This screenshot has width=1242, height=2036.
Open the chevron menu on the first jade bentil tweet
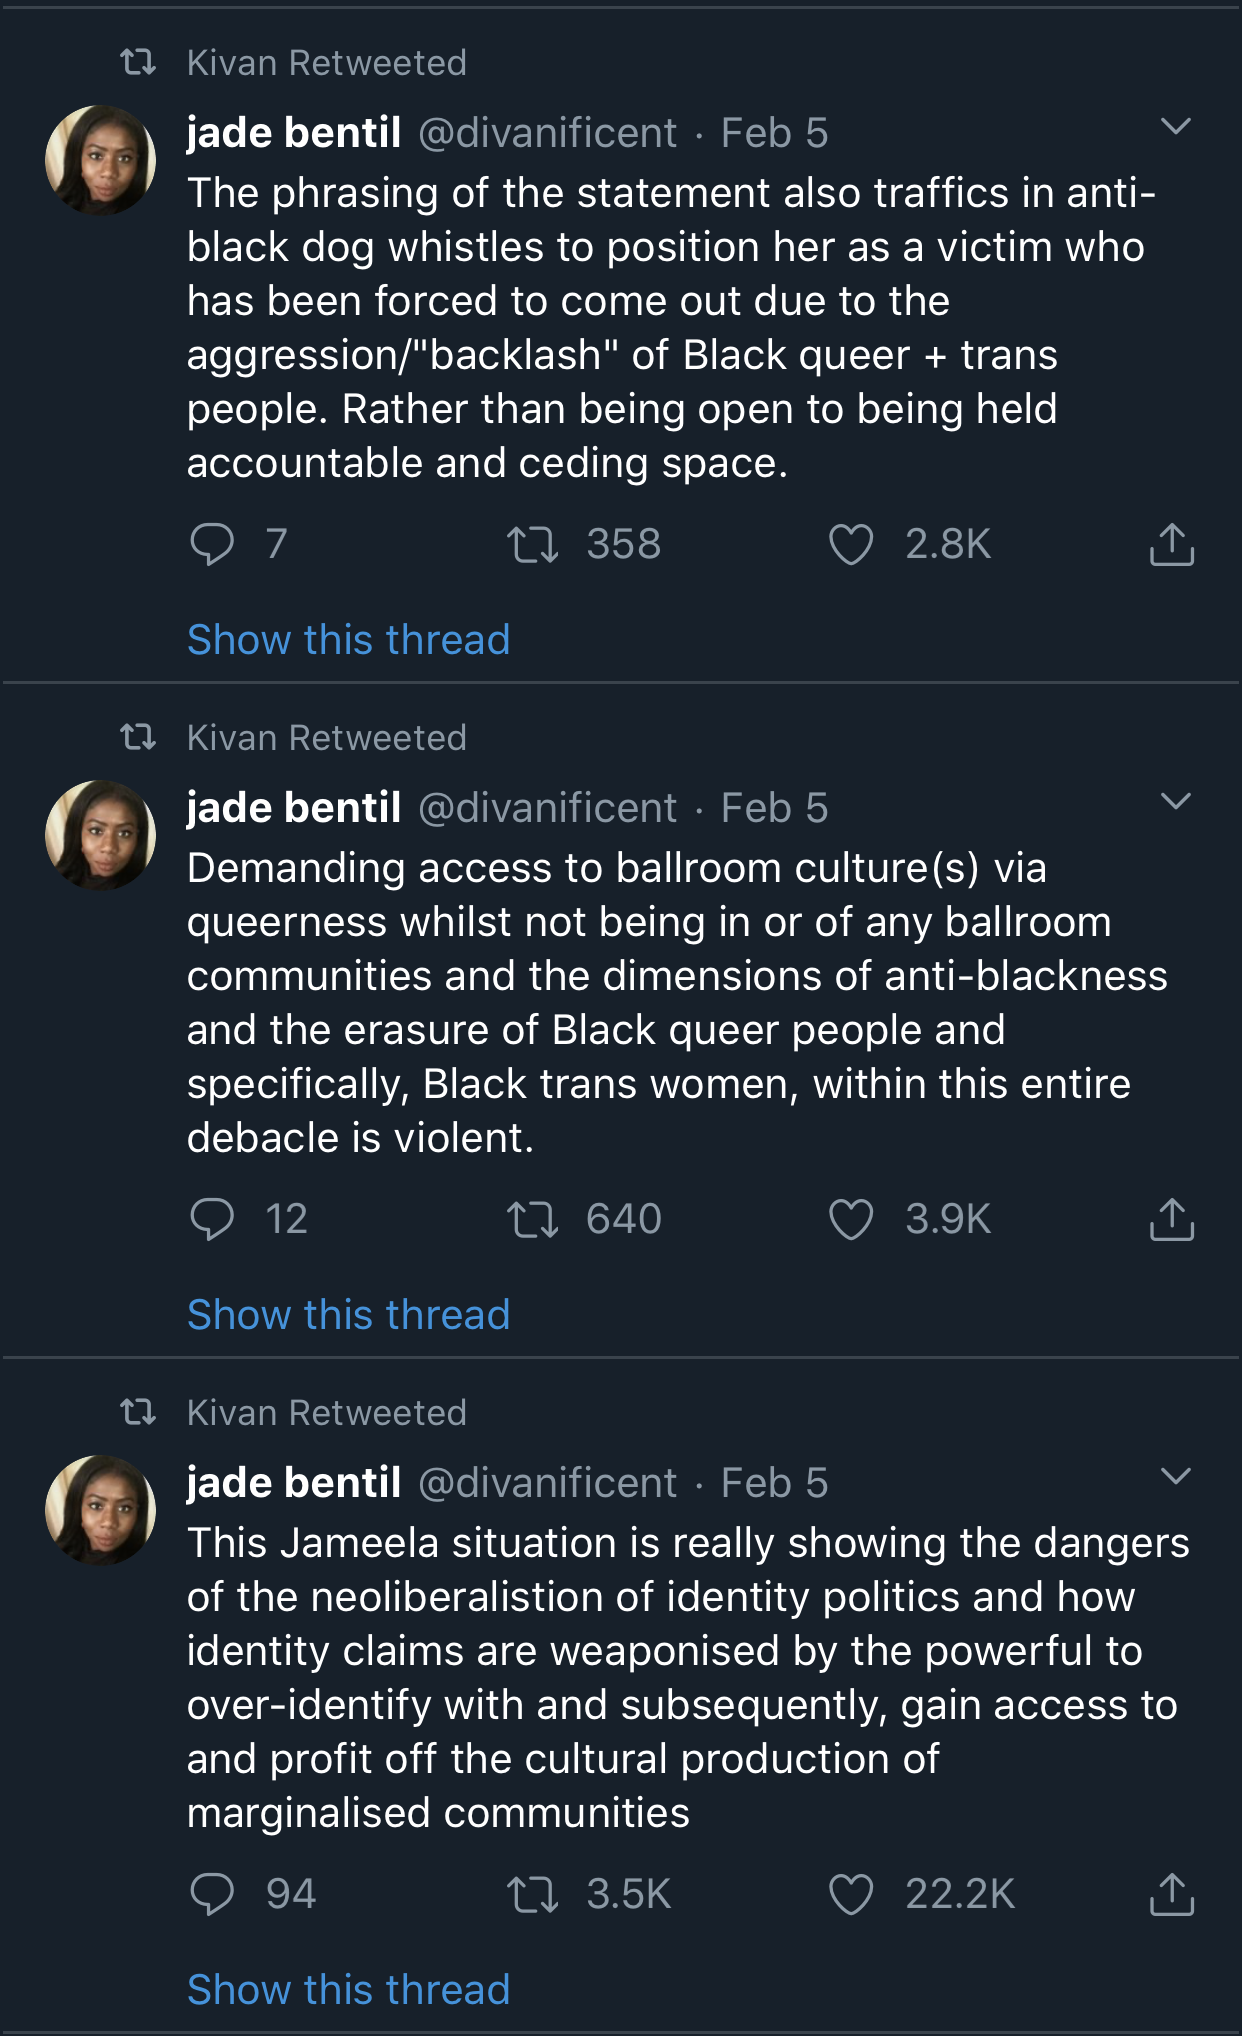click(x=1176, y=126)
